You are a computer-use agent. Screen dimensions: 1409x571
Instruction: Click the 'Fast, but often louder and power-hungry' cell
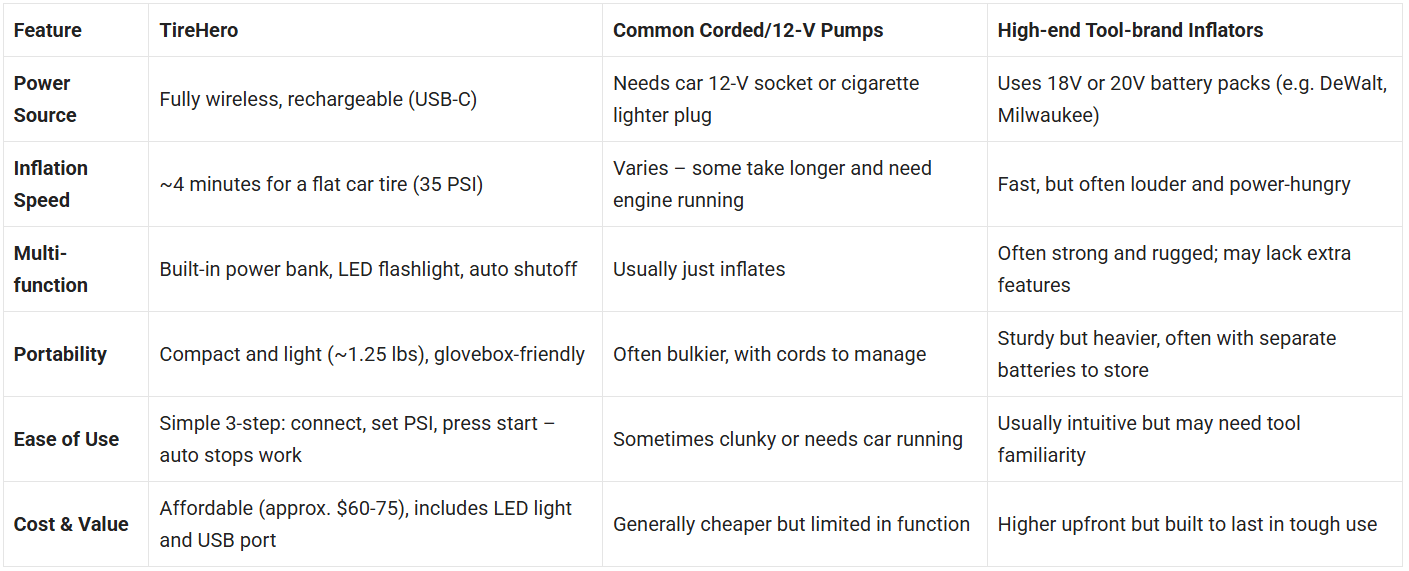1174,184
